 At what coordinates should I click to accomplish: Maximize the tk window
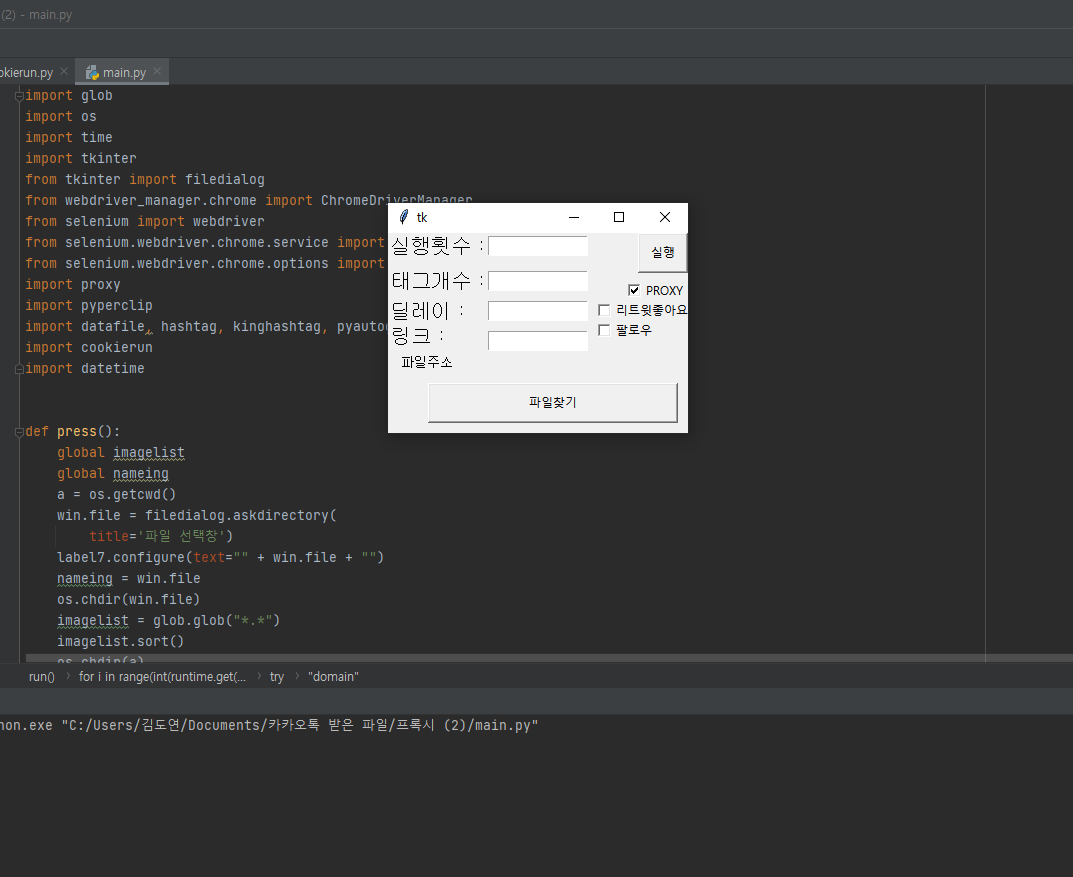click(619, 218)
